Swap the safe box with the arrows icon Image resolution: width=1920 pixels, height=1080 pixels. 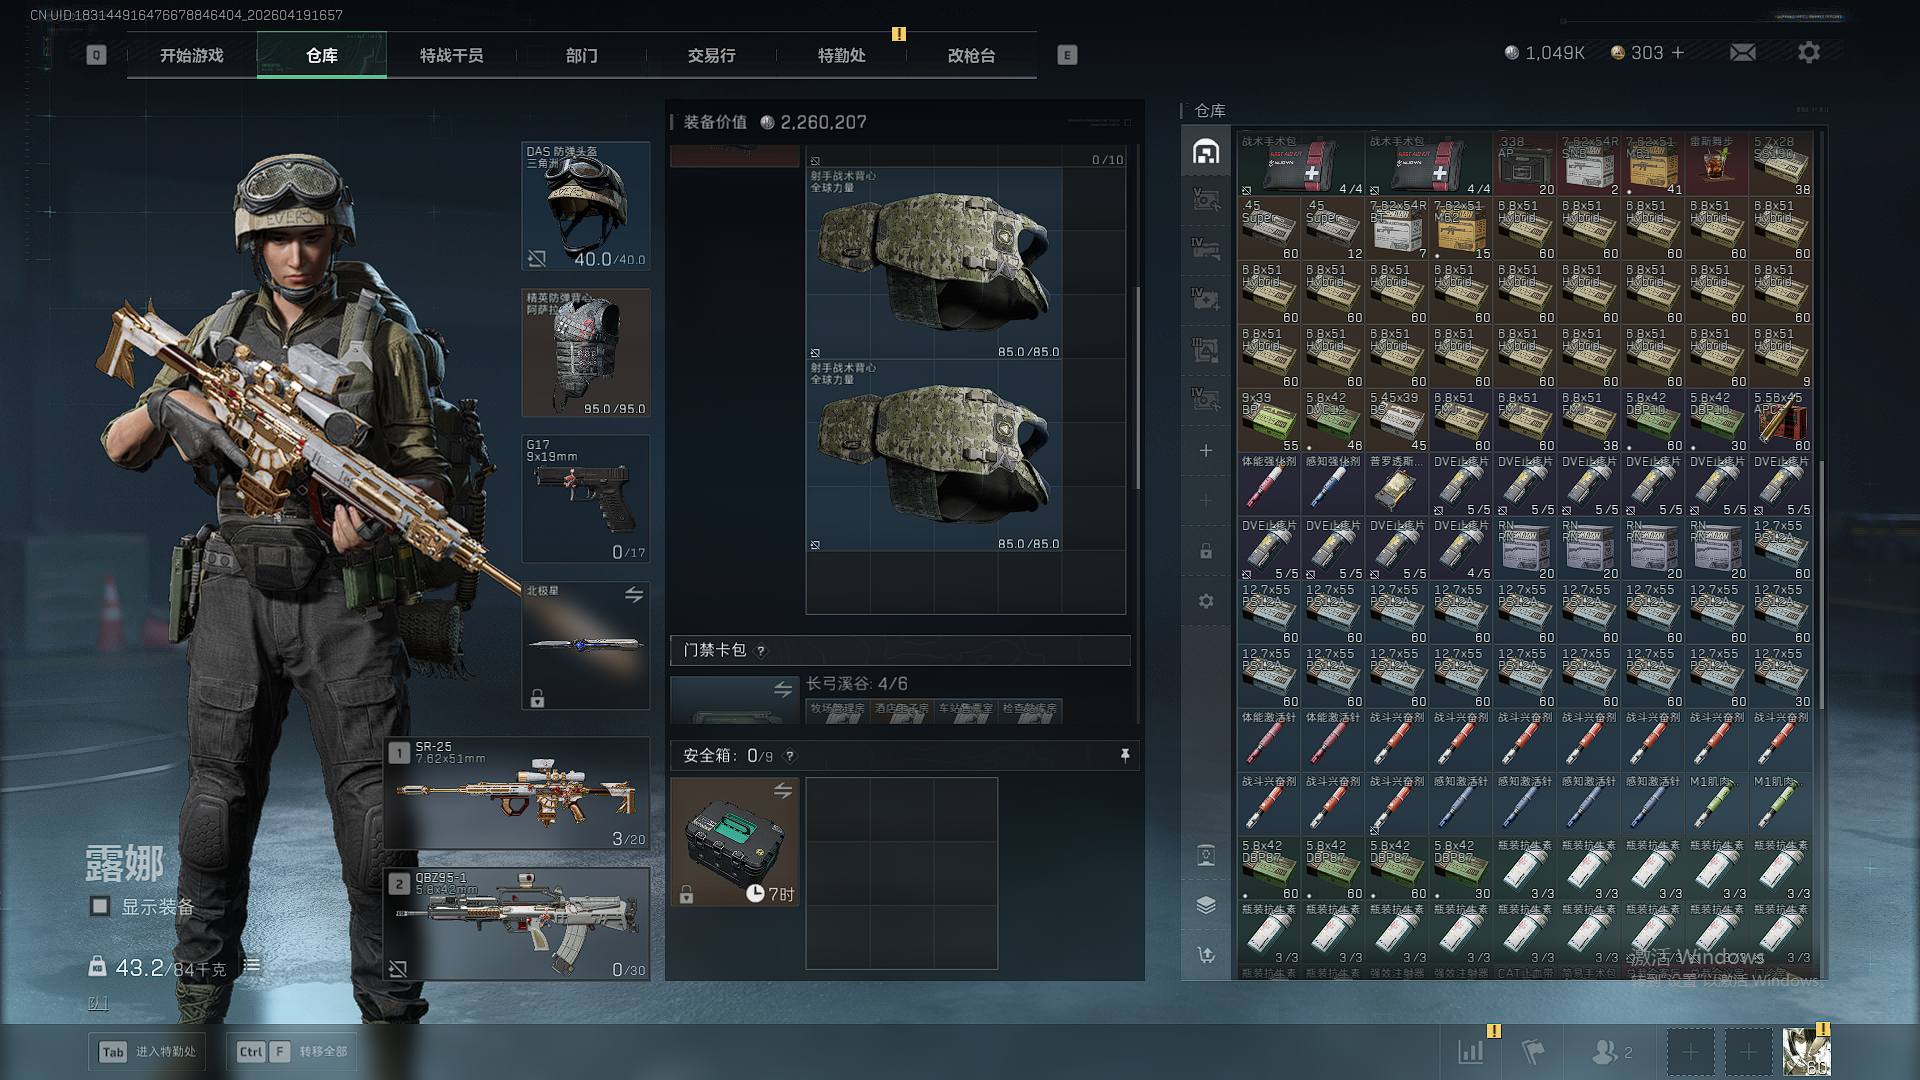coord(782,791)
